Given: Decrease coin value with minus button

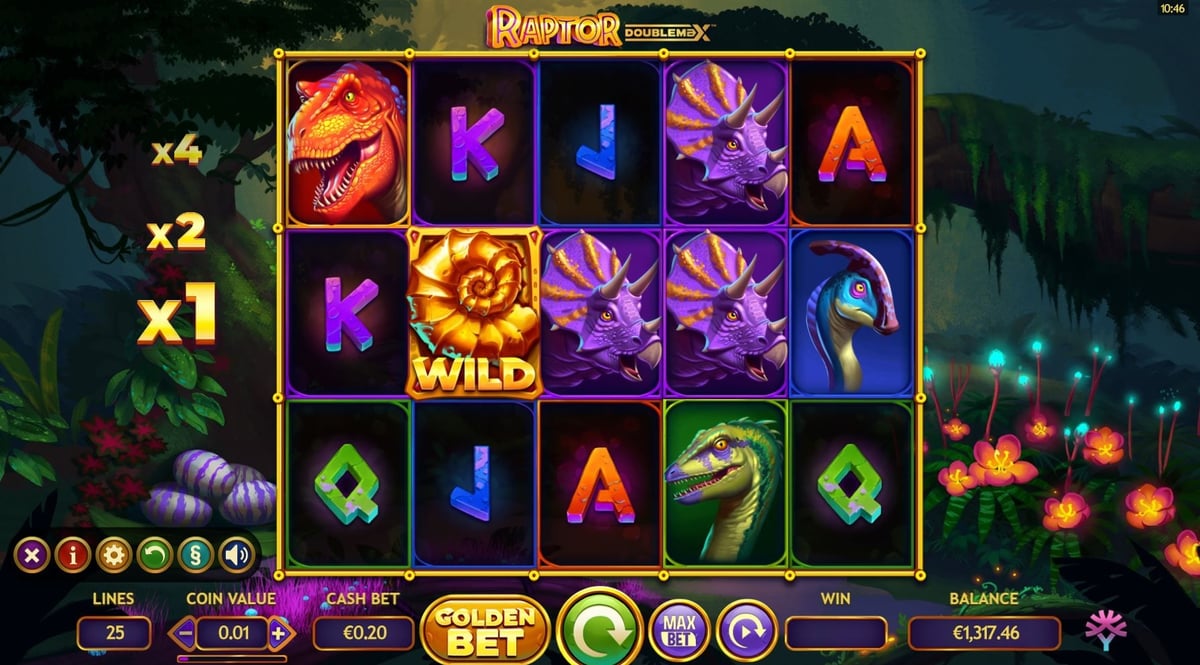Looking at the screenshot, I should [x=186, y=632].
